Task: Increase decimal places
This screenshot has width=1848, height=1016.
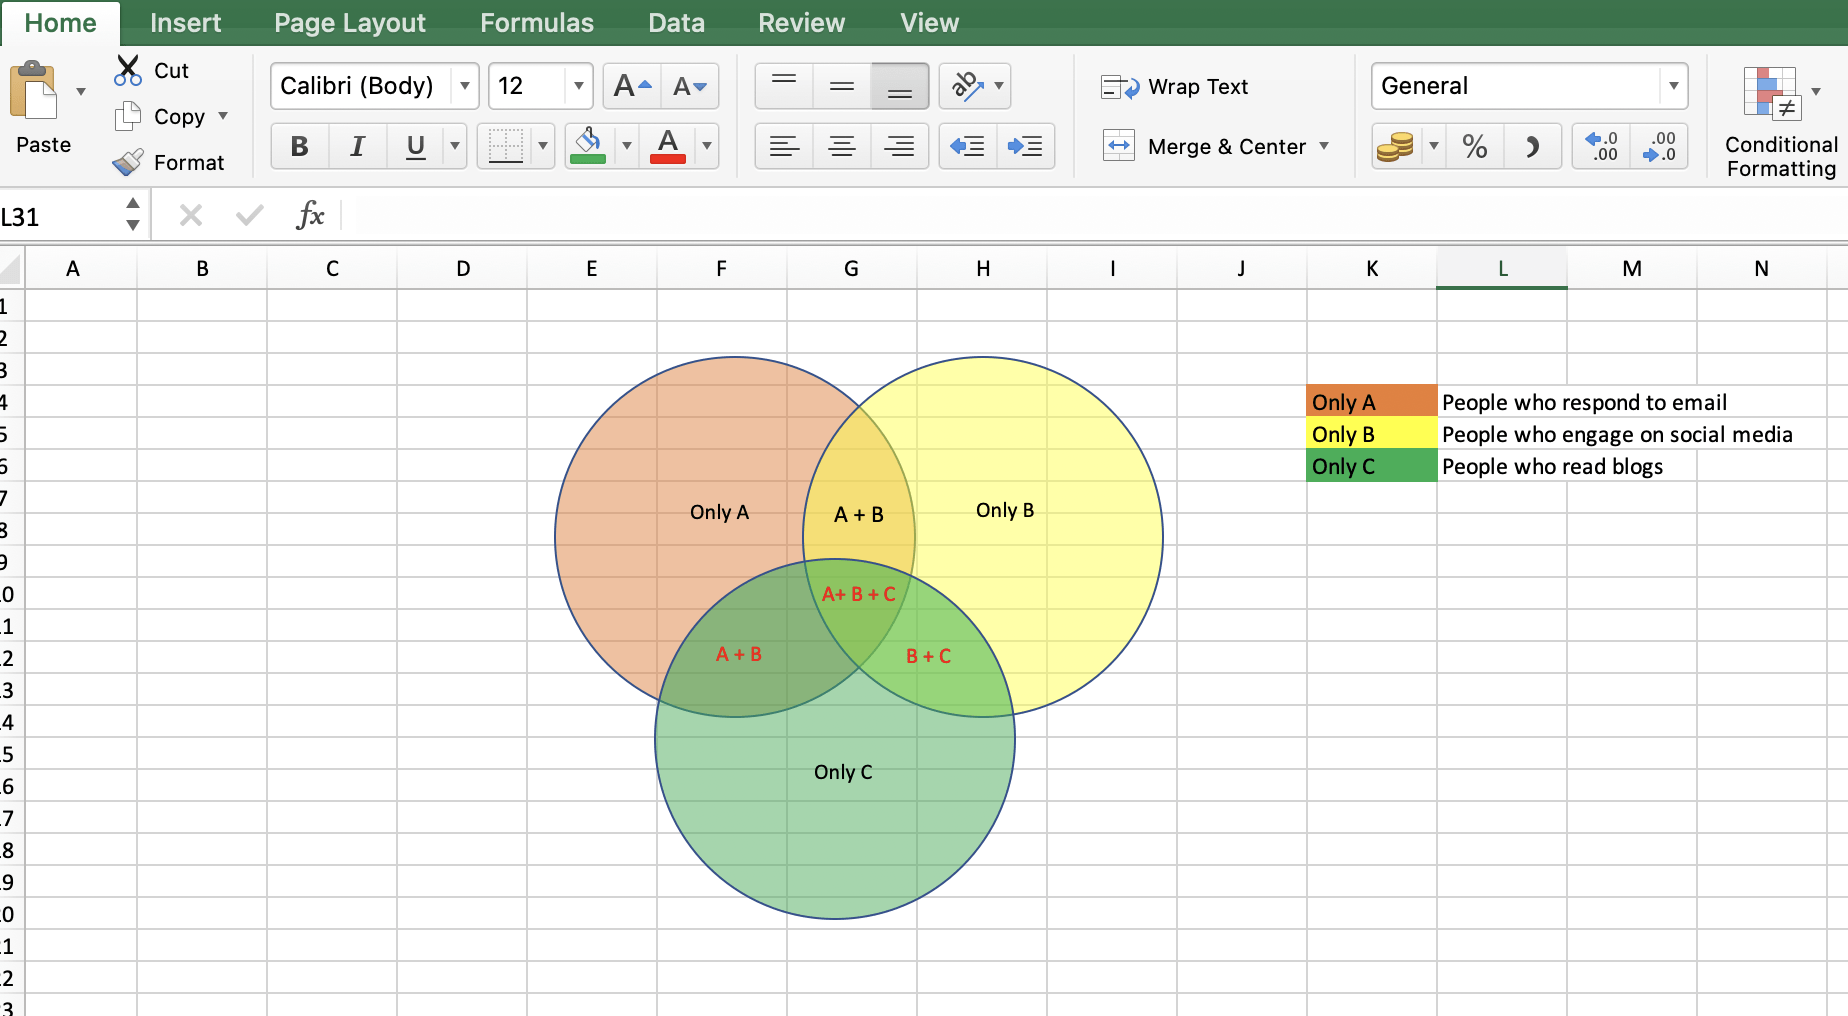Action: click(1599, 146)
